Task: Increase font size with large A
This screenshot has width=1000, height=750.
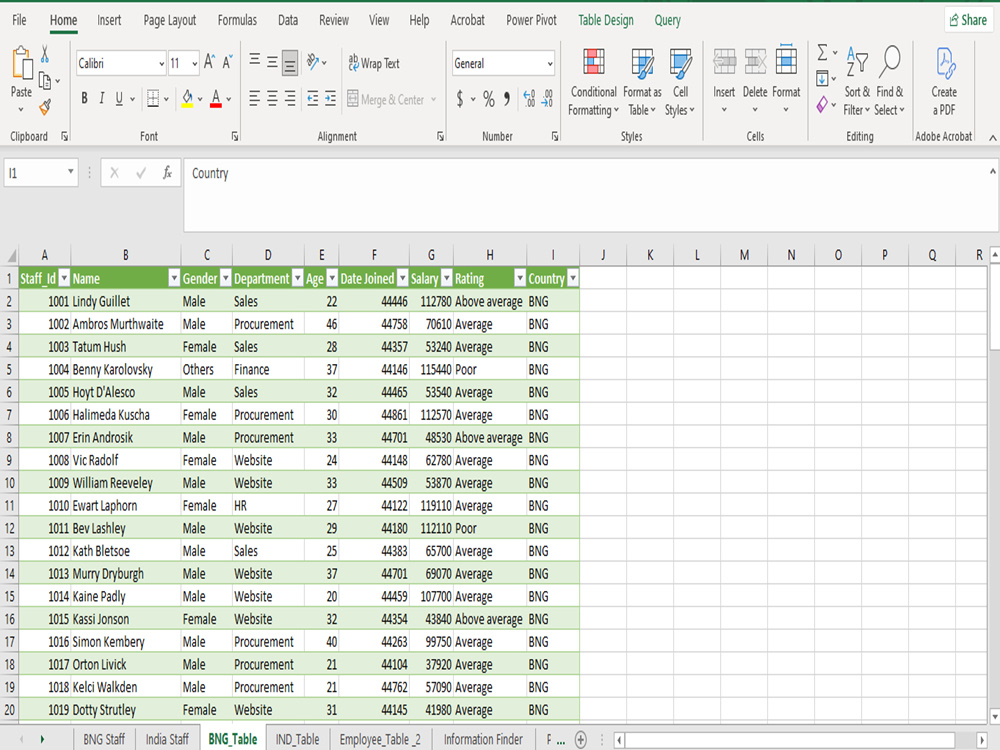Action: [x=209, y=62]
